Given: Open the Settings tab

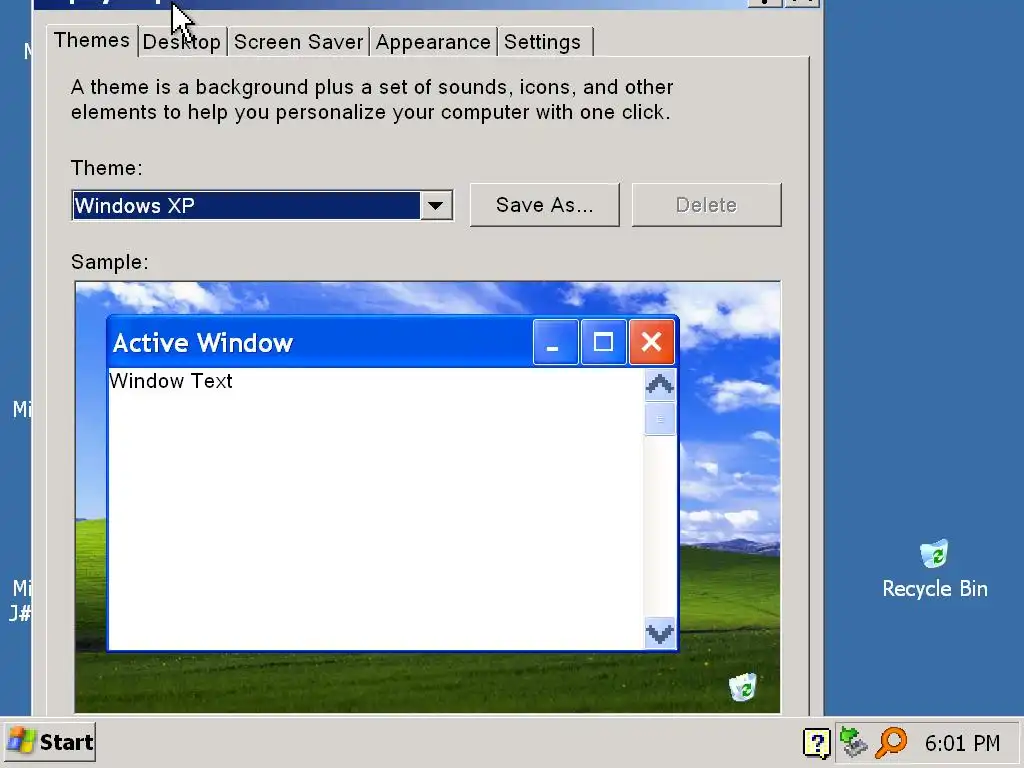Looking at the screenshot, I should 543,42.
